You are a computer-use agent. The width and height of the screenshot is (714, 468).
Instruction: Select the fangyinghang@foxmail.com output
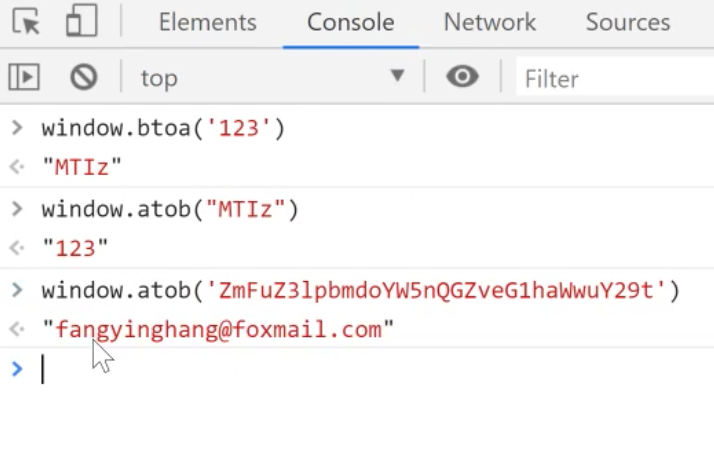[x=218, y=329]
